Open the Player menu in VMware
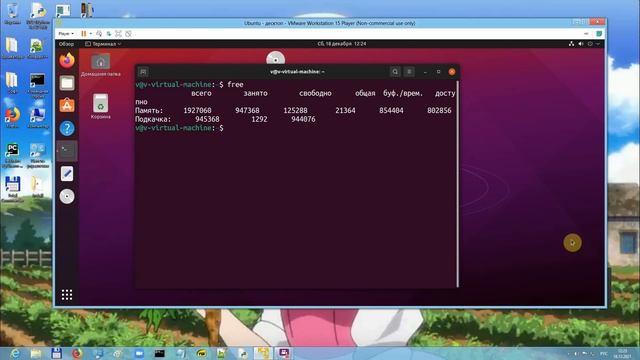 pyautogui.click(x=66, y=33)
